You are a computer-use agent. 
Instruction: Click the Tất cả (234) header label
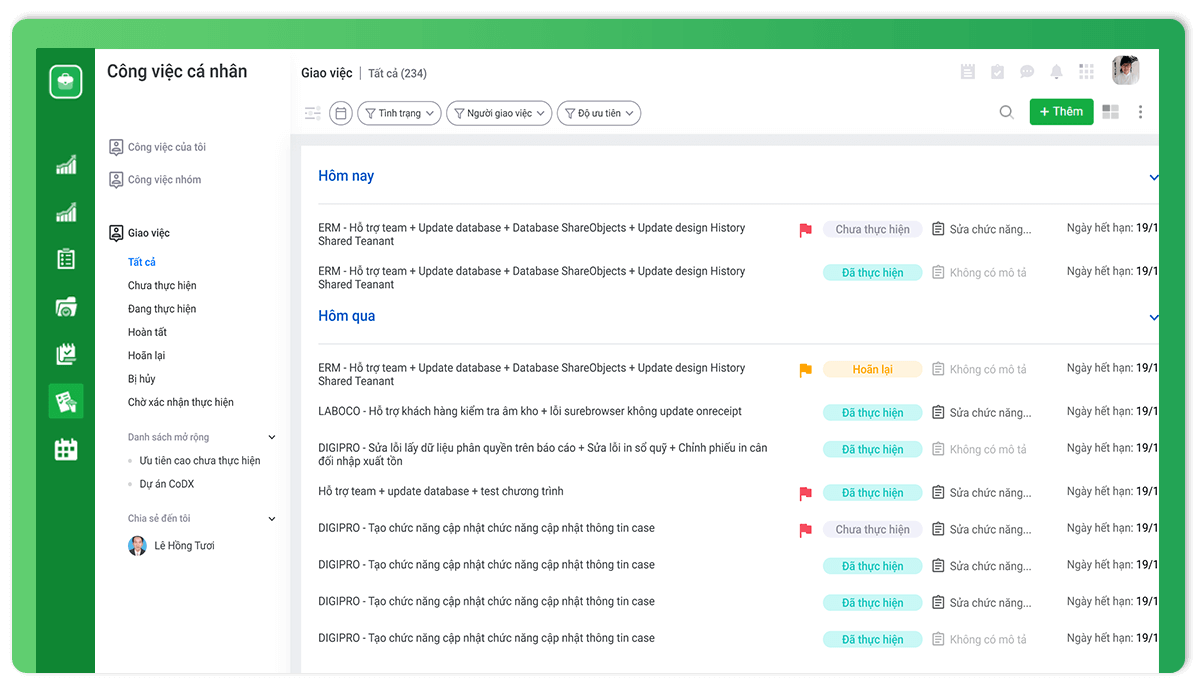tap(397, 73)
